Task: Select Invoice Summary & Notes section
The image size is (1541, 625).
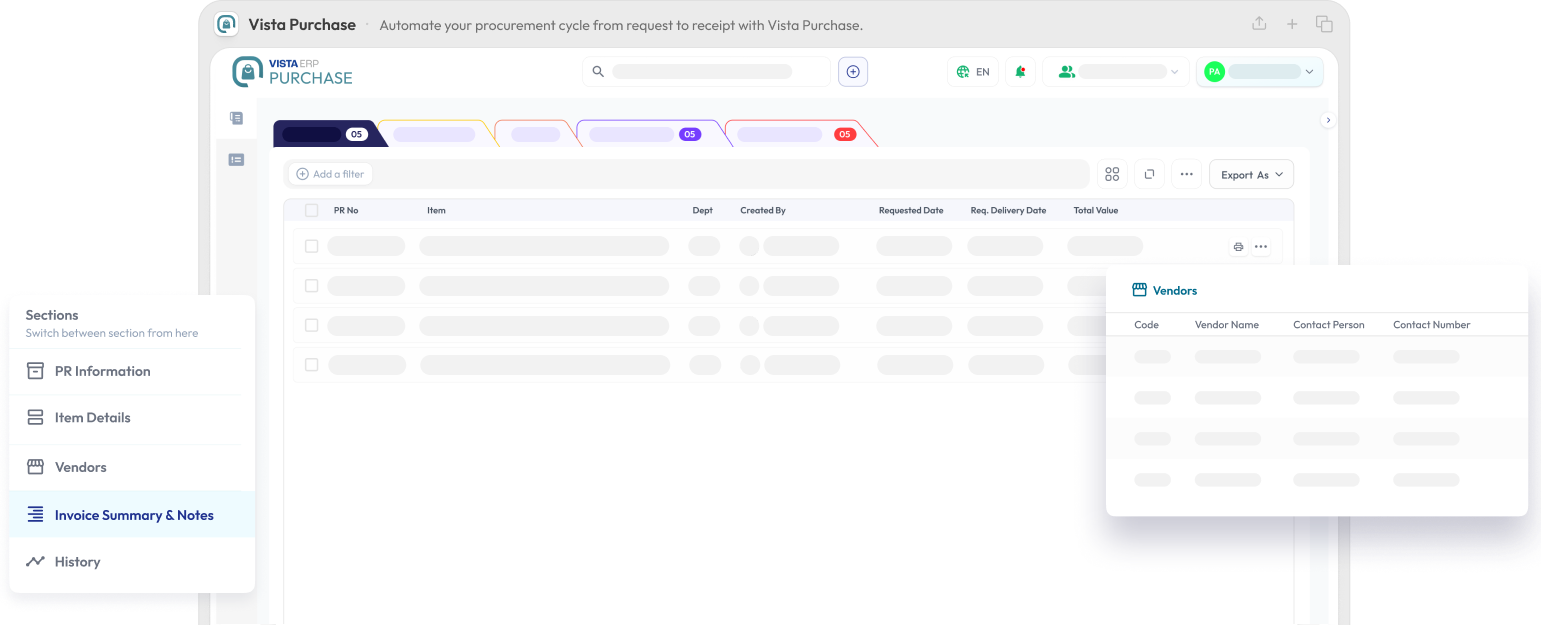Action: point(133,515)
